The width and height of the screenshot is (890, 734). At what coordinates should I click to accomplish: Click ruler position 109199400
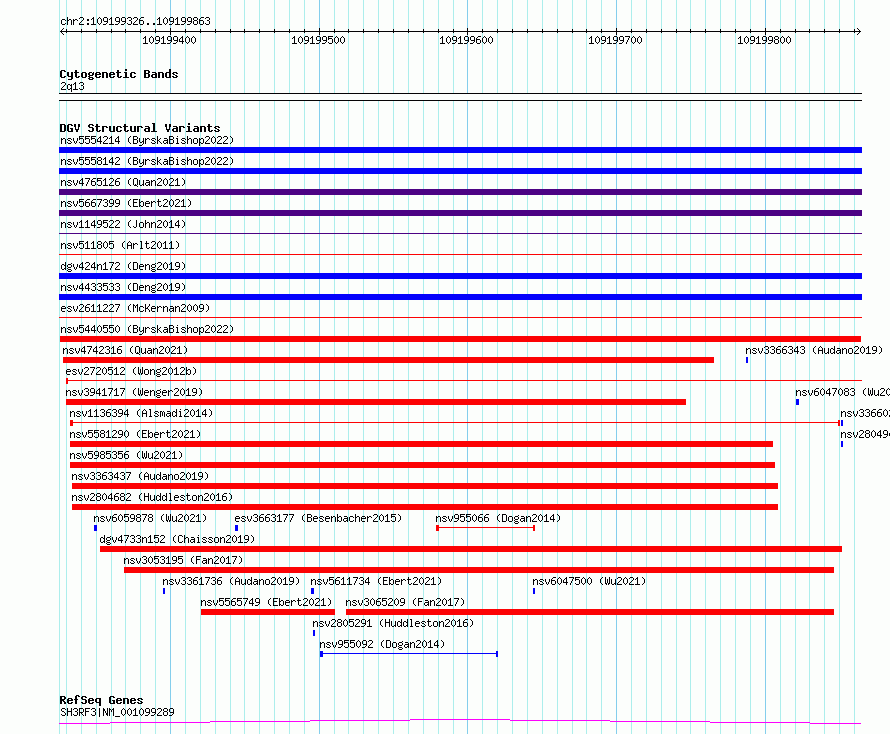tap(169, 40)
